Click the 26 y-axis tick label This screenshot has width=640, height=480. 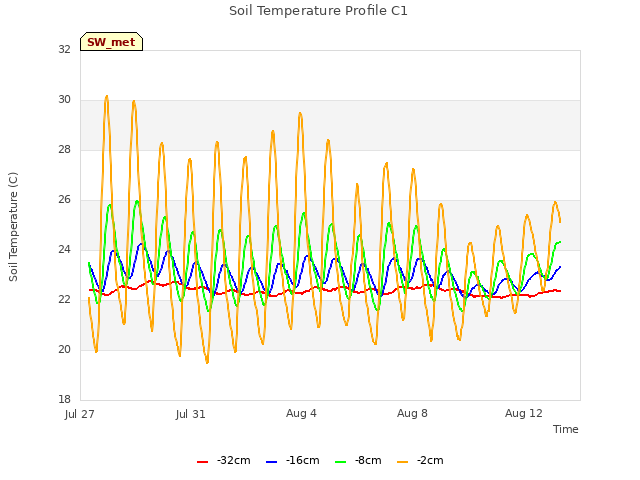pos(64,200)
